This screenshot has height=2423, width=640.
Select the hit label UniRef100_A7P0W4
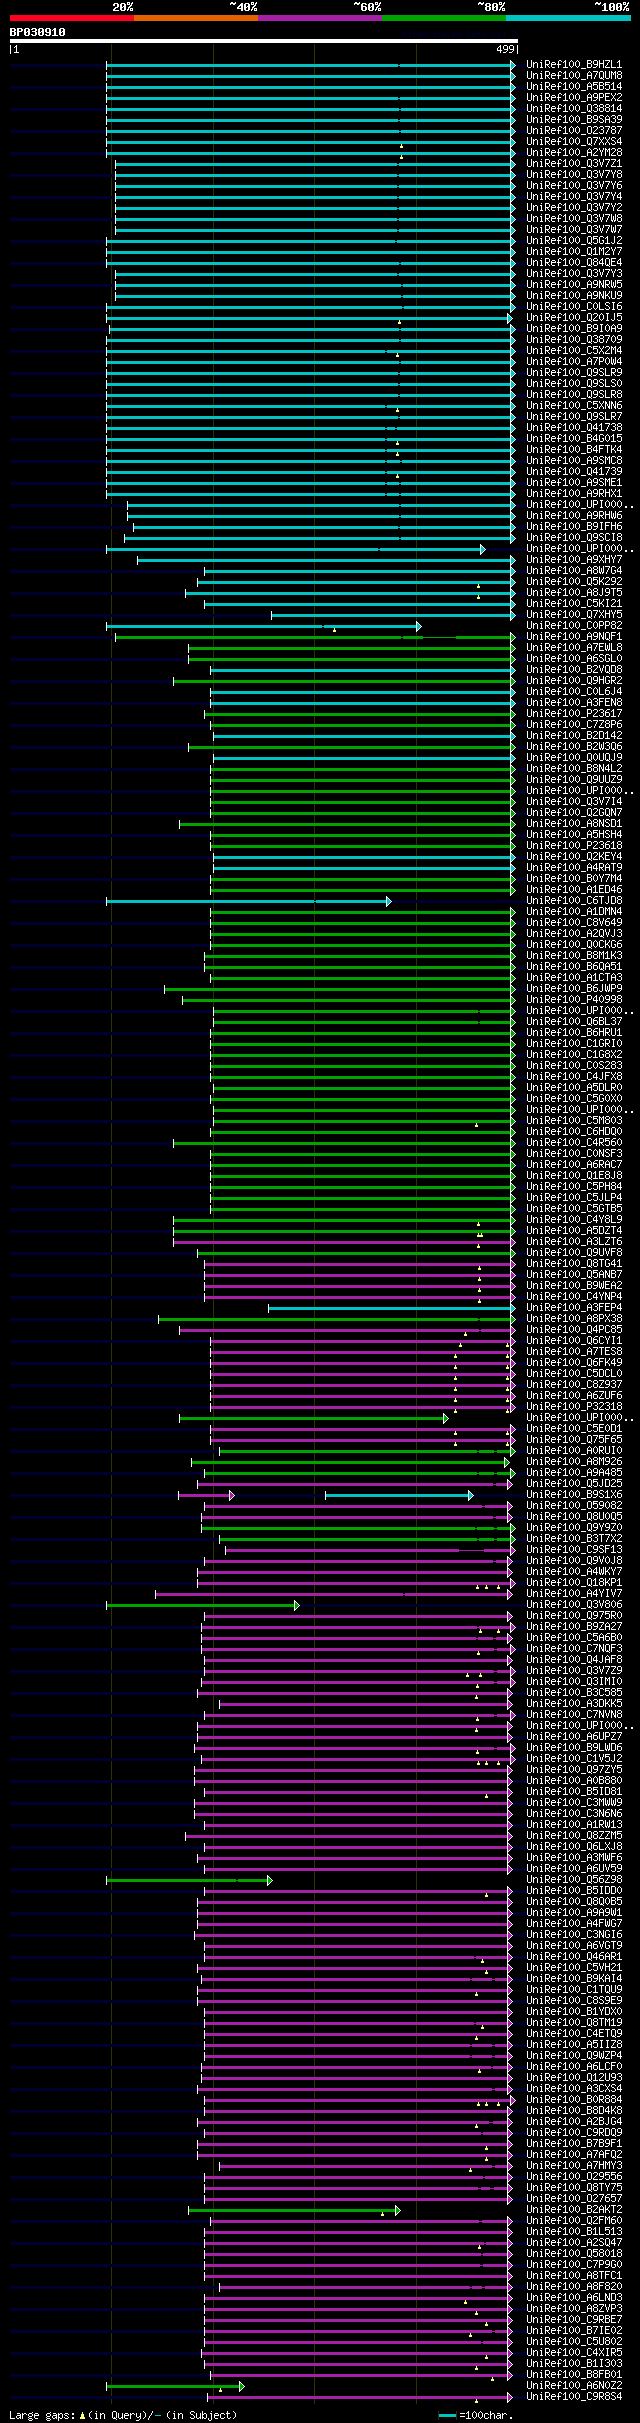pyautogui.click(x=574, y=362)
